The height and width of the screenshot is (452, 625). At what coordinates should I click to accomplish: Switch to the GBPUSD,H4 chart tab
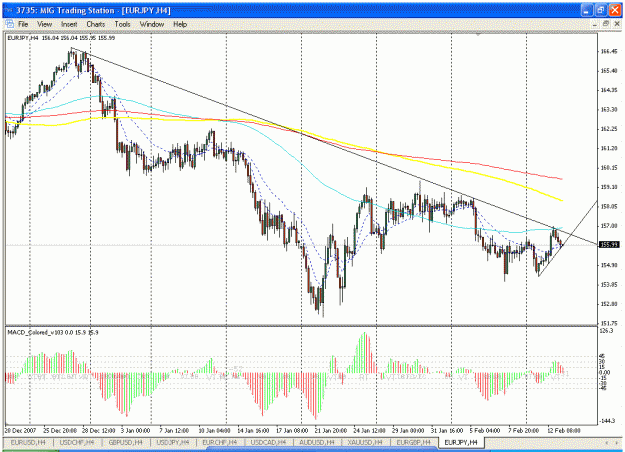click(126, 442)
